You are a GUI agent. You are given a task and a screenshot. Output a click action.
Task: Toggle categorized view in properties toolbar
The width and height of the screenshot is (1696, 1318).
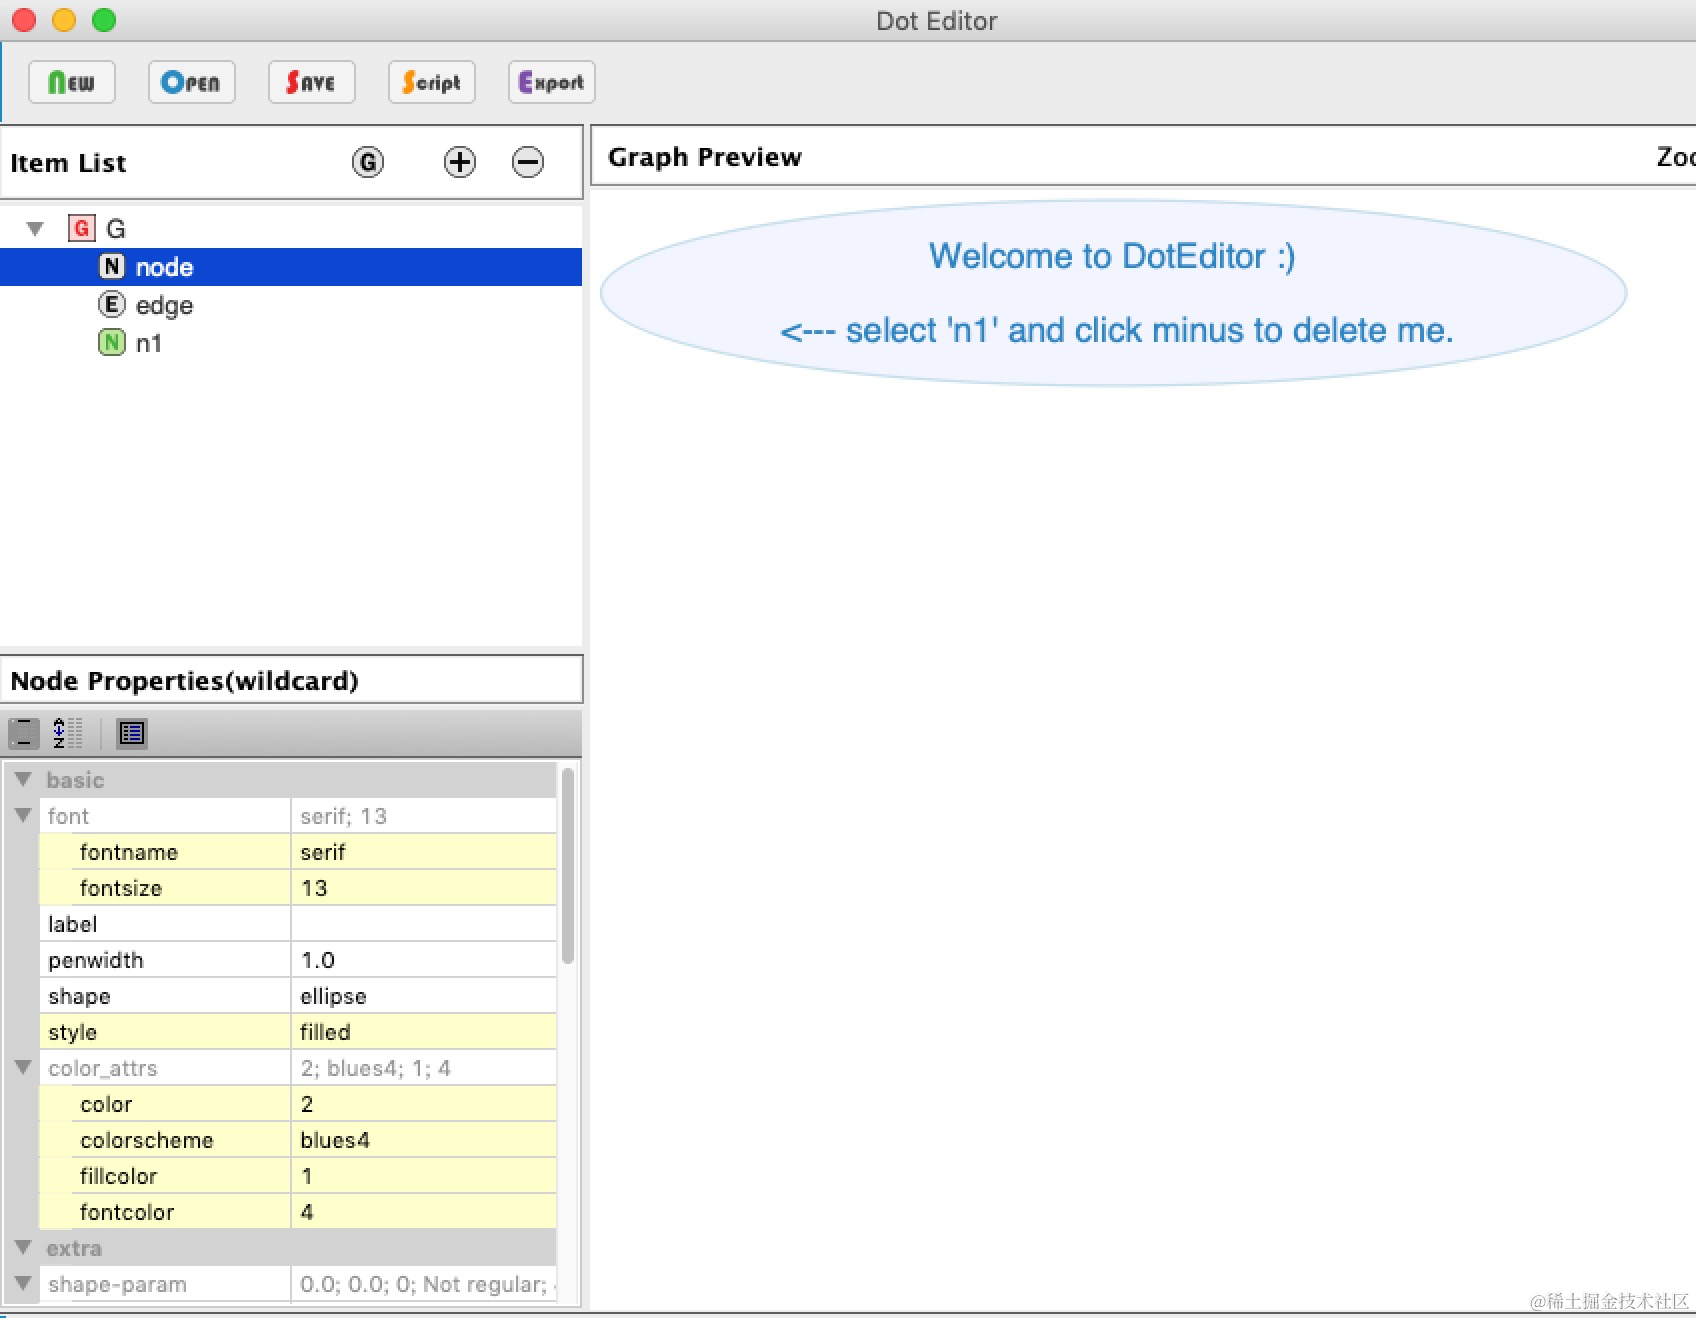click(24, 734)
